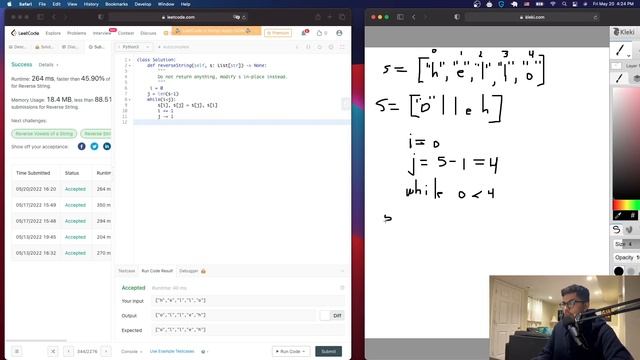Open the Bookmarks menu
Image resolution: width=640 pixels, height=360 pixels.
tap(116, 4)
